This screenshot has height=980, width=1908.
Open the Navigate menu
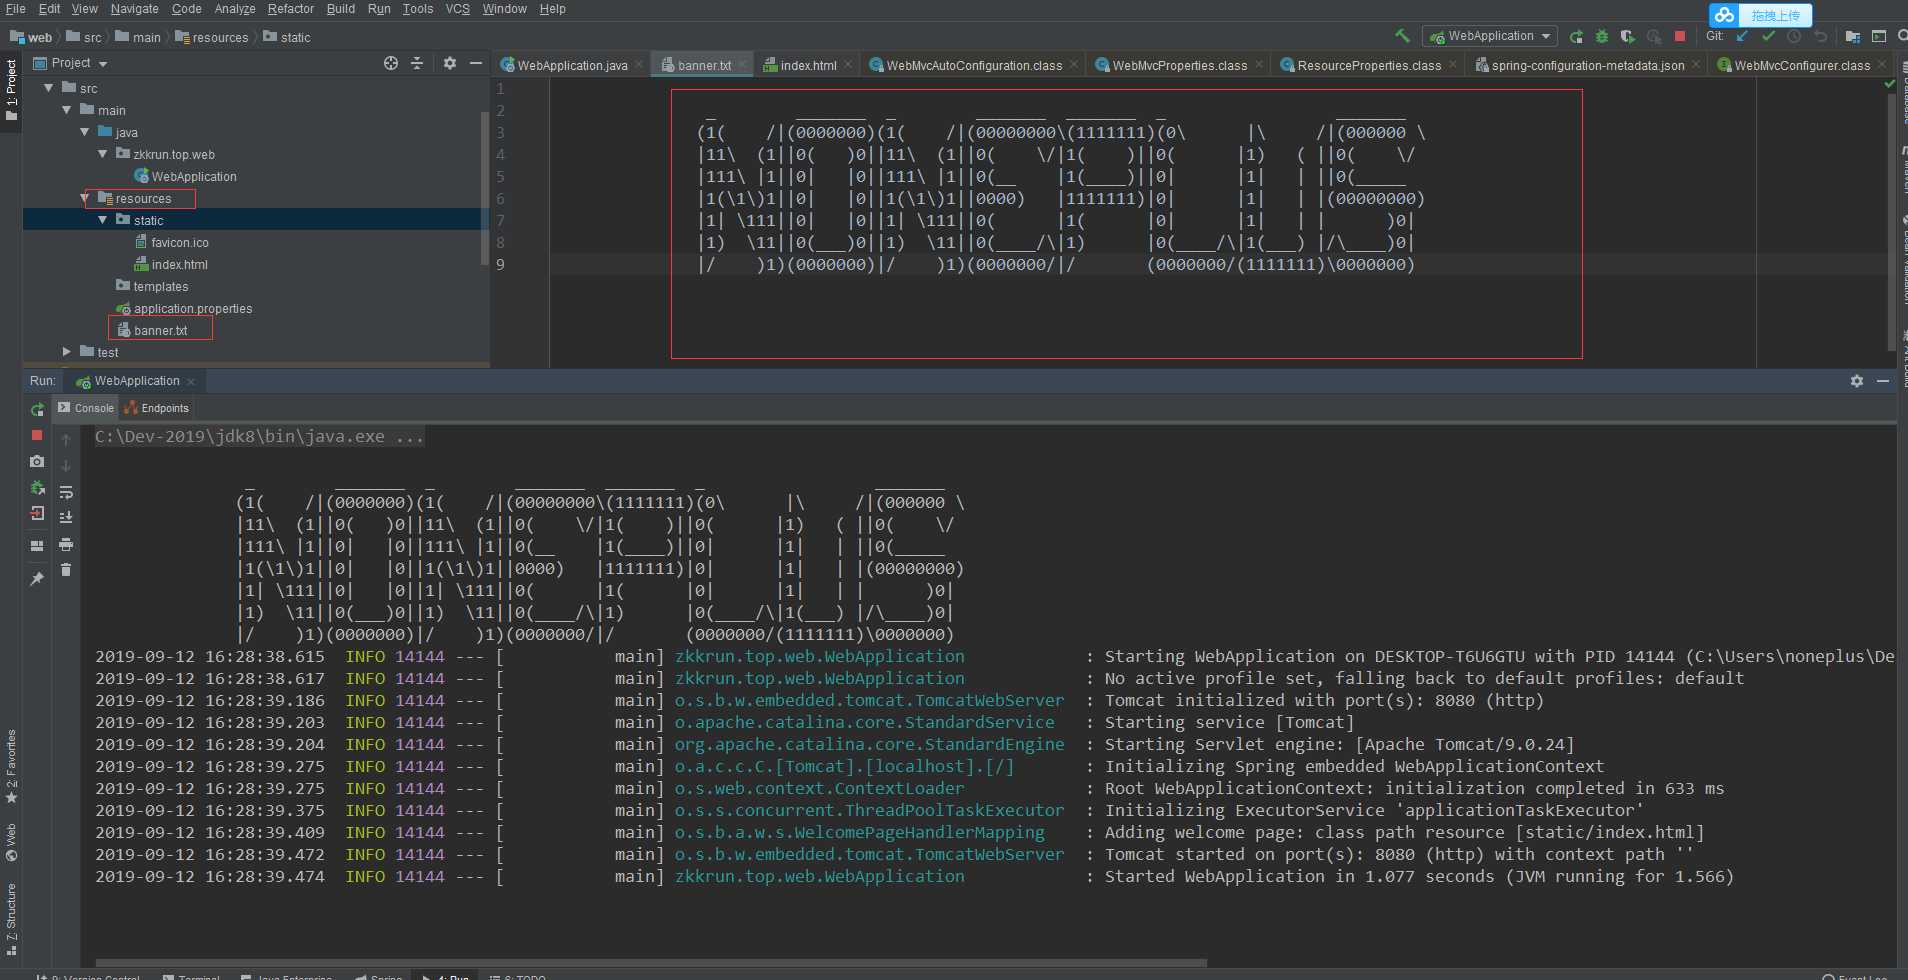click(134, 9)
